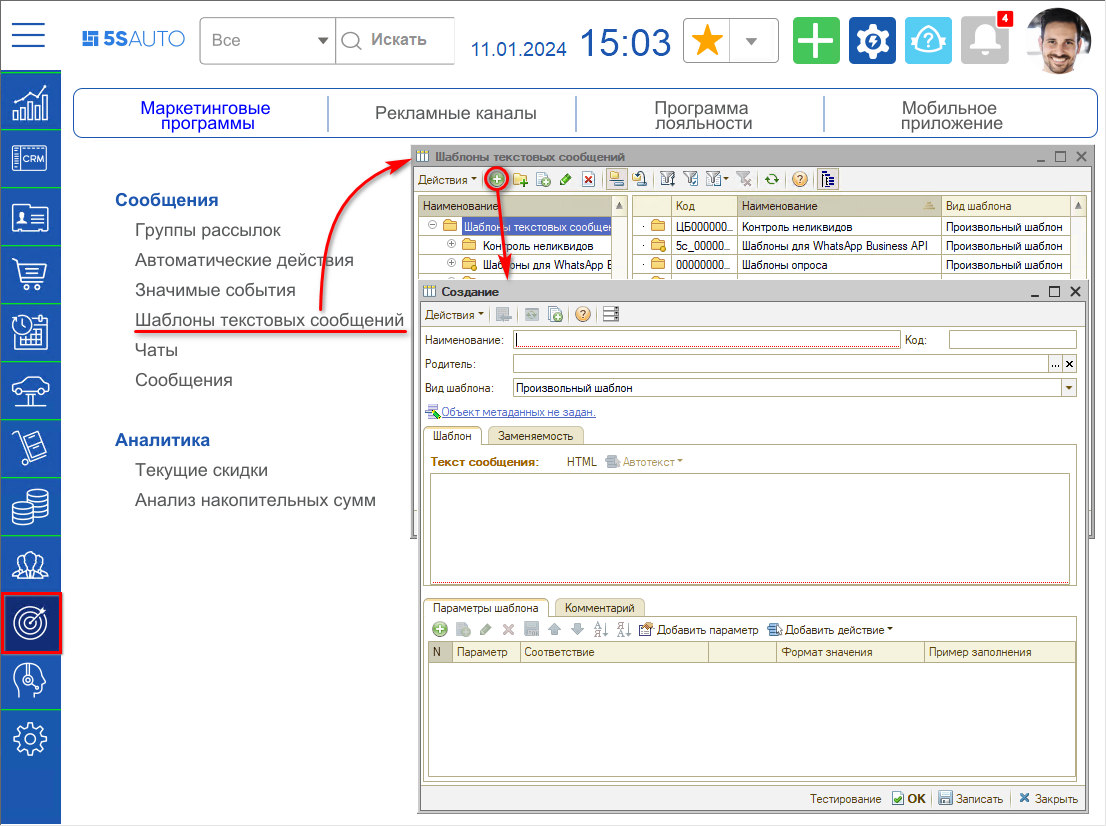The width and height of the screenshot is (1106, 826).
Task: Open Группы рассылок menu item
Action: tap(207, 230)
